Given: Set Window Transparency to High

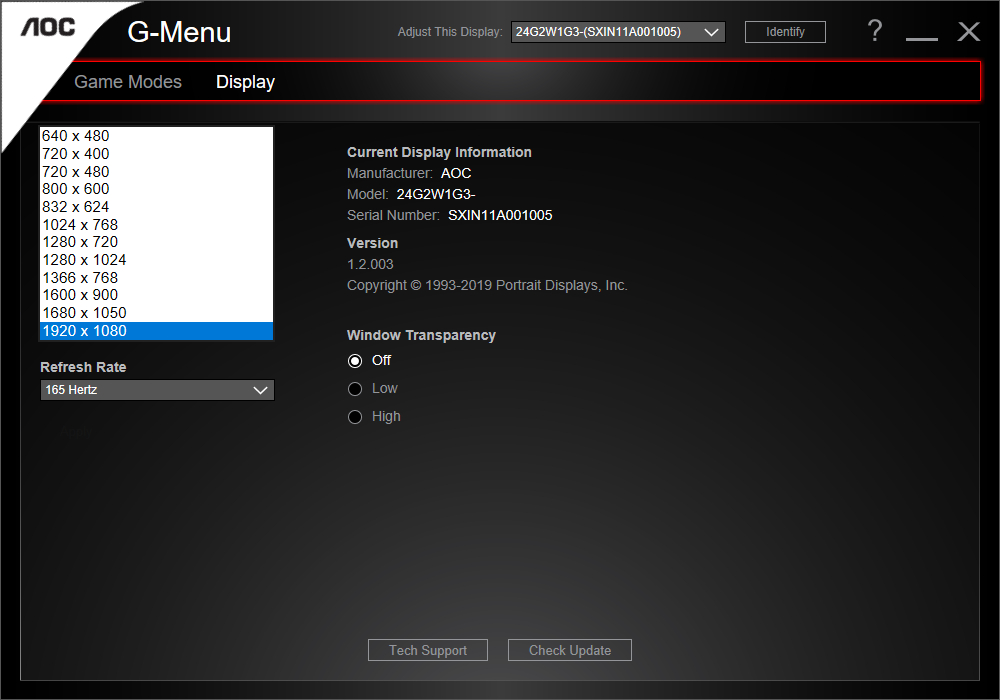Looking at the screenshot, I should [355, 417].
